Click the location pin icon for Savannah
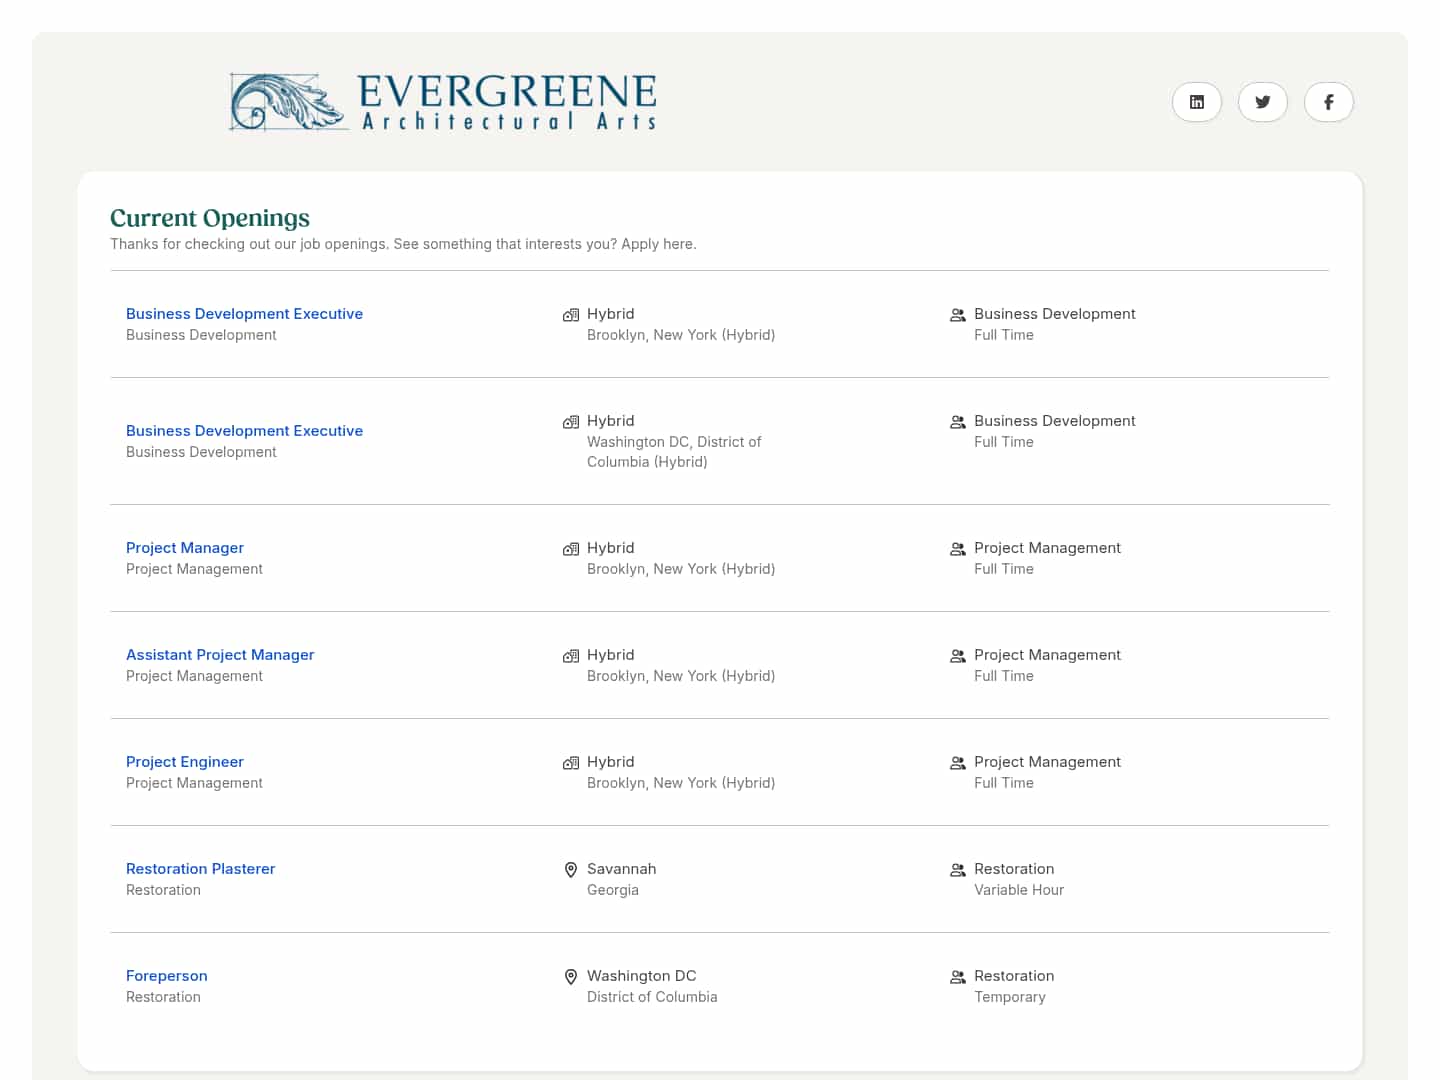This screenshot has width=1440, height=1080. click(x=571, y=869)
